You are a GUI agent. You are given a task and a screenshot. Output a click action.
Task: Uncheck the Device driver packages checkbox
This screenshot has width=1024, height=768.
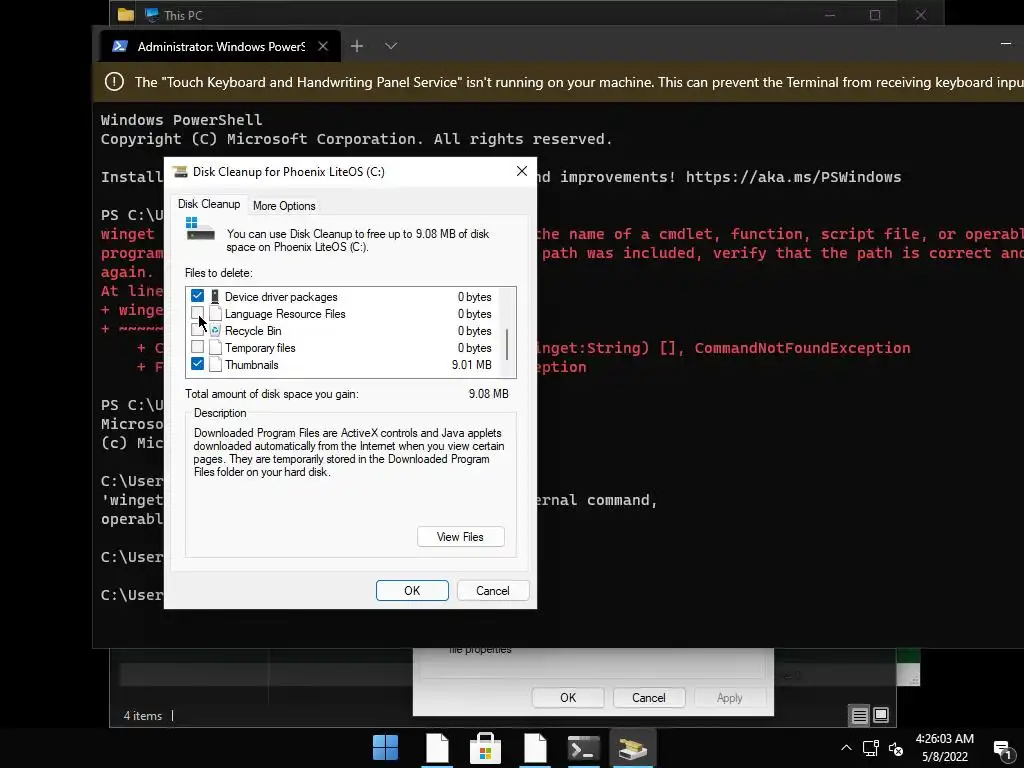tap(197, 296)
